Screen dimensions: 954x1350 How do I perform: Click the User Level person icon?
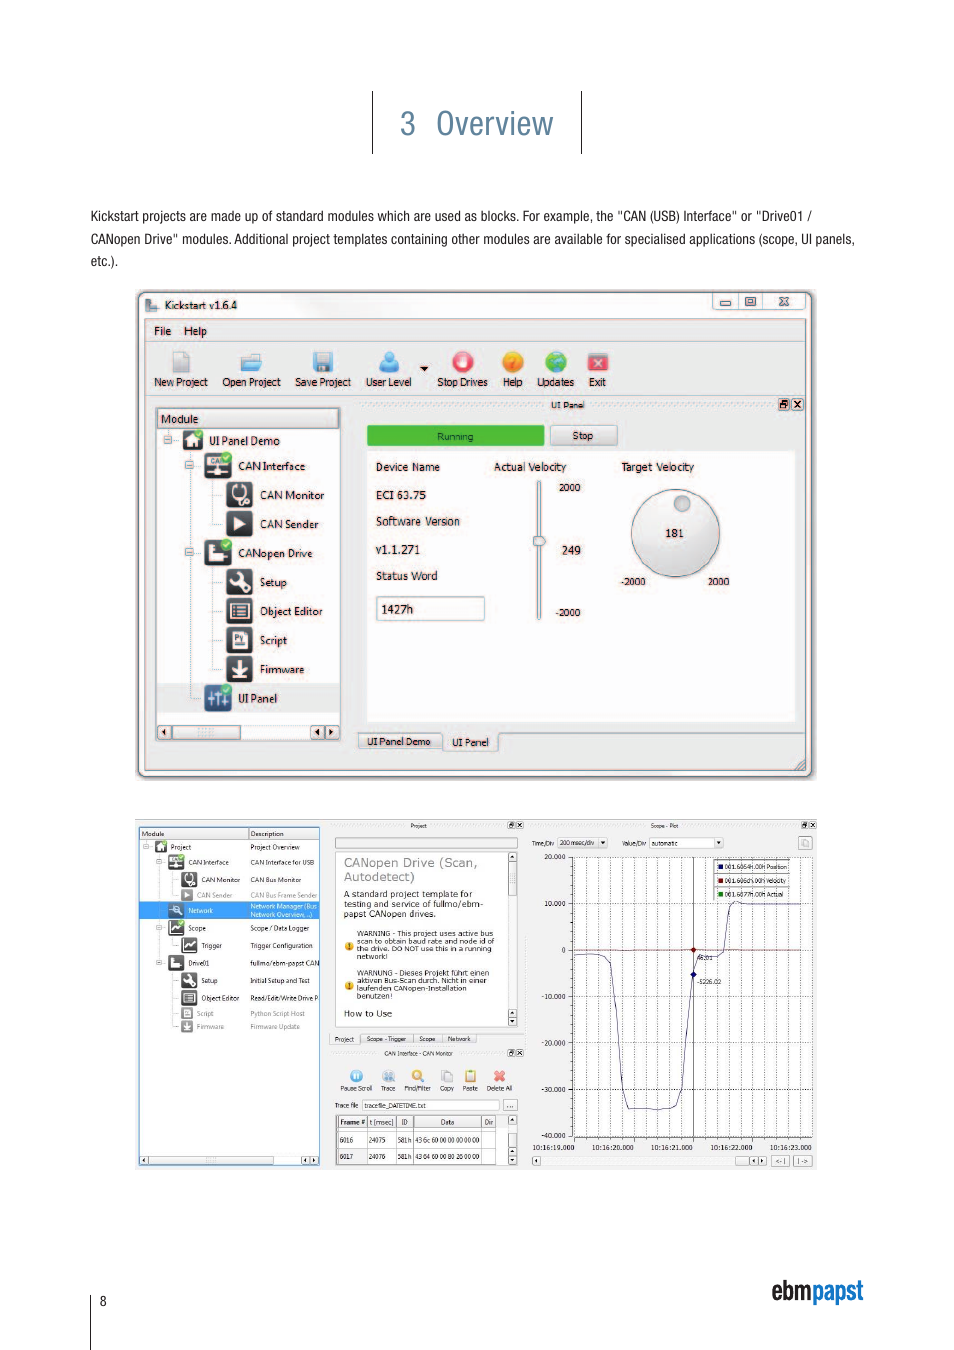tap(389, 362)
